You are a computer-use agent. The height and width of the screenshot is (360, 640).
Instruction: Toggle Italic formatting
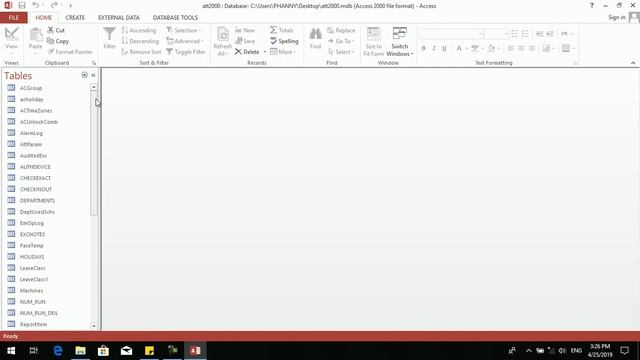pyautogui.click(x=434, y=48)
